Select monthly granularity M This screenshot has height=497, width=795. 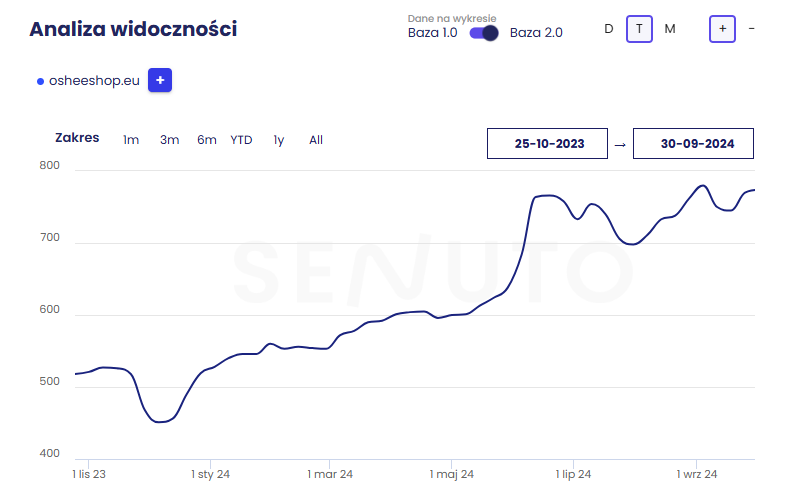click(670, 29)
